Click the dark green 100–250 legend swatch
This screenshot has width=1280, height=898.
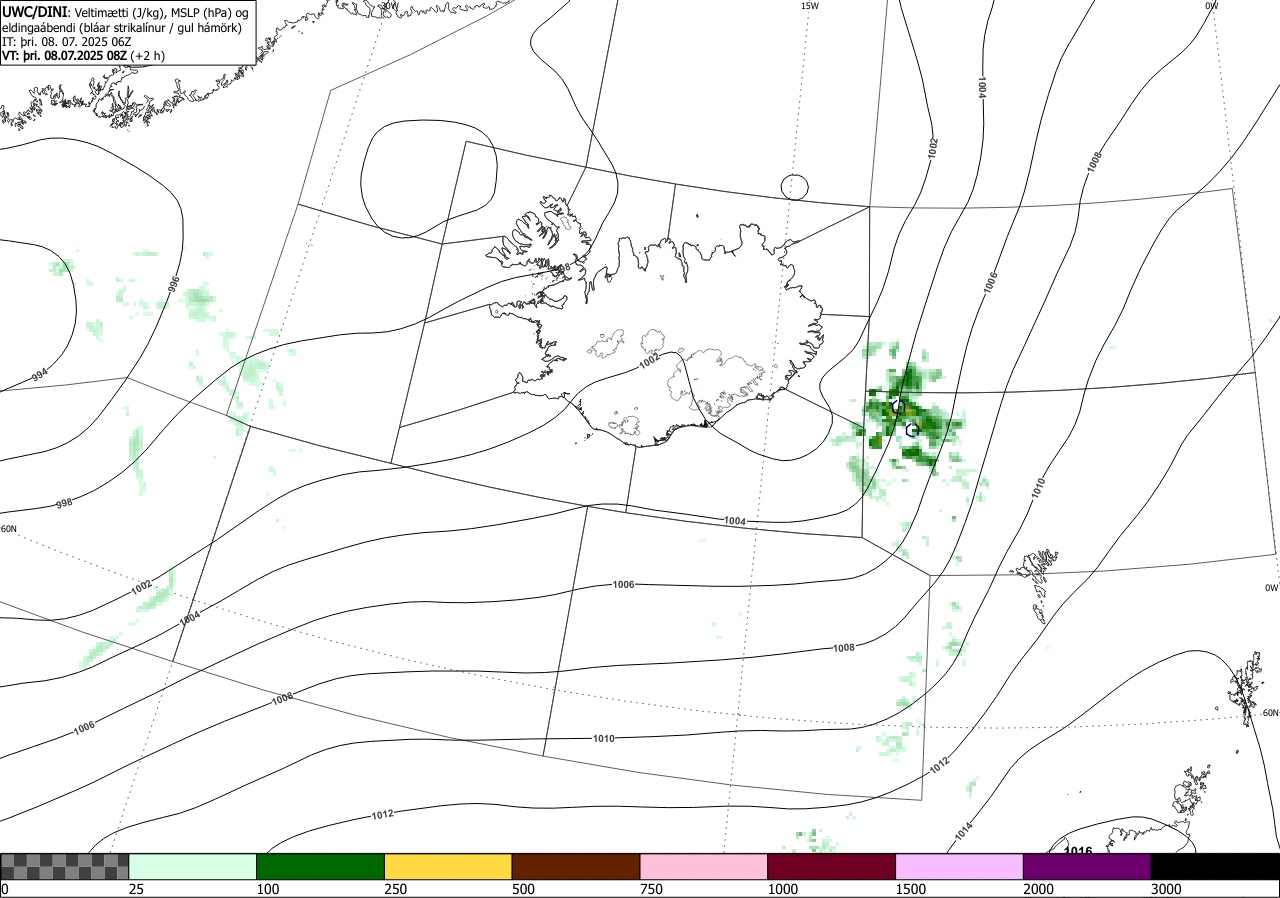(321, 866)
